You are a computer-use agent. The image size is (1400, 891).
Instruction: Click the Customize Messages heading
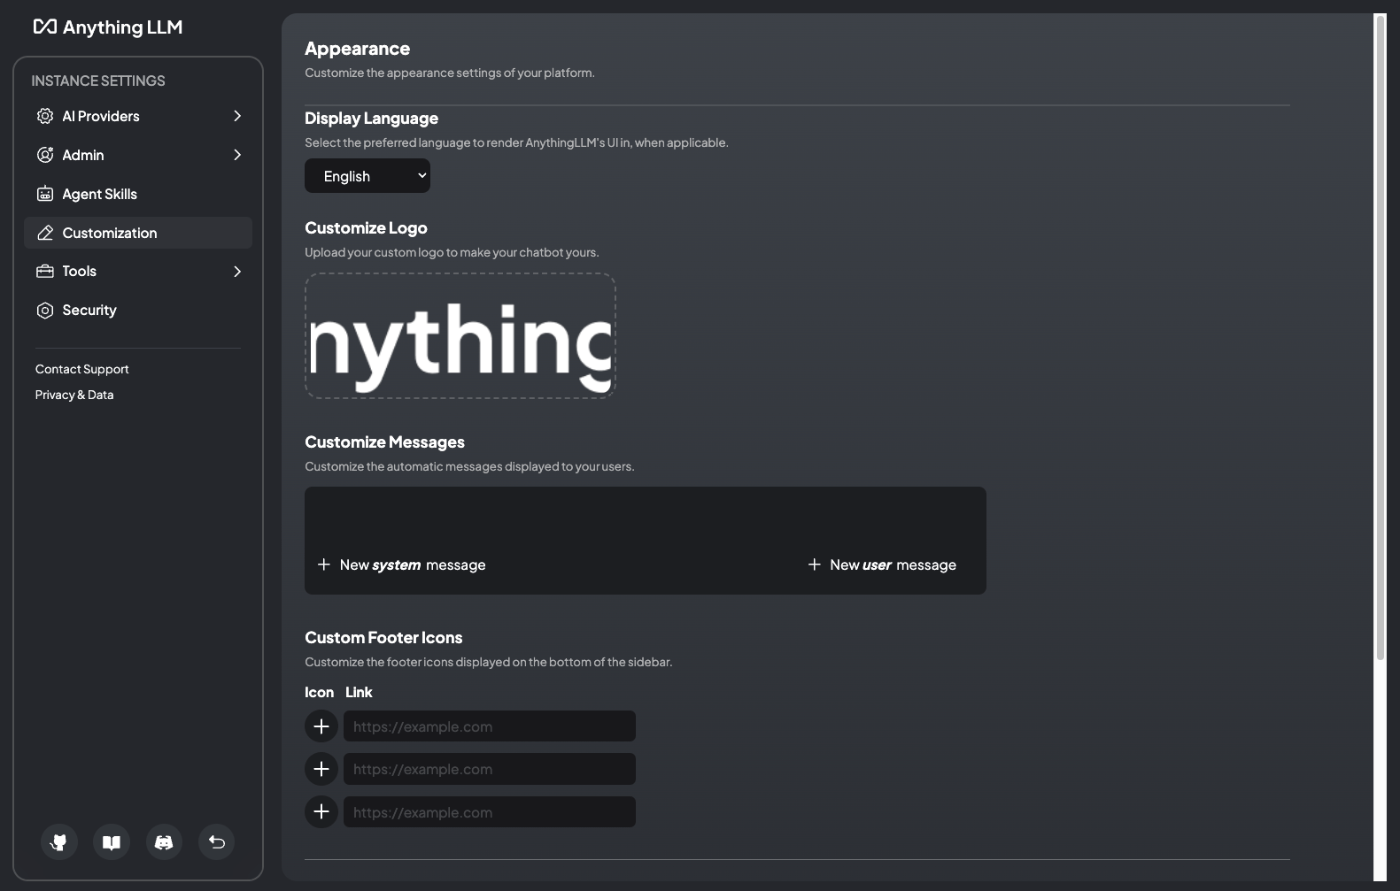(385, 442)
